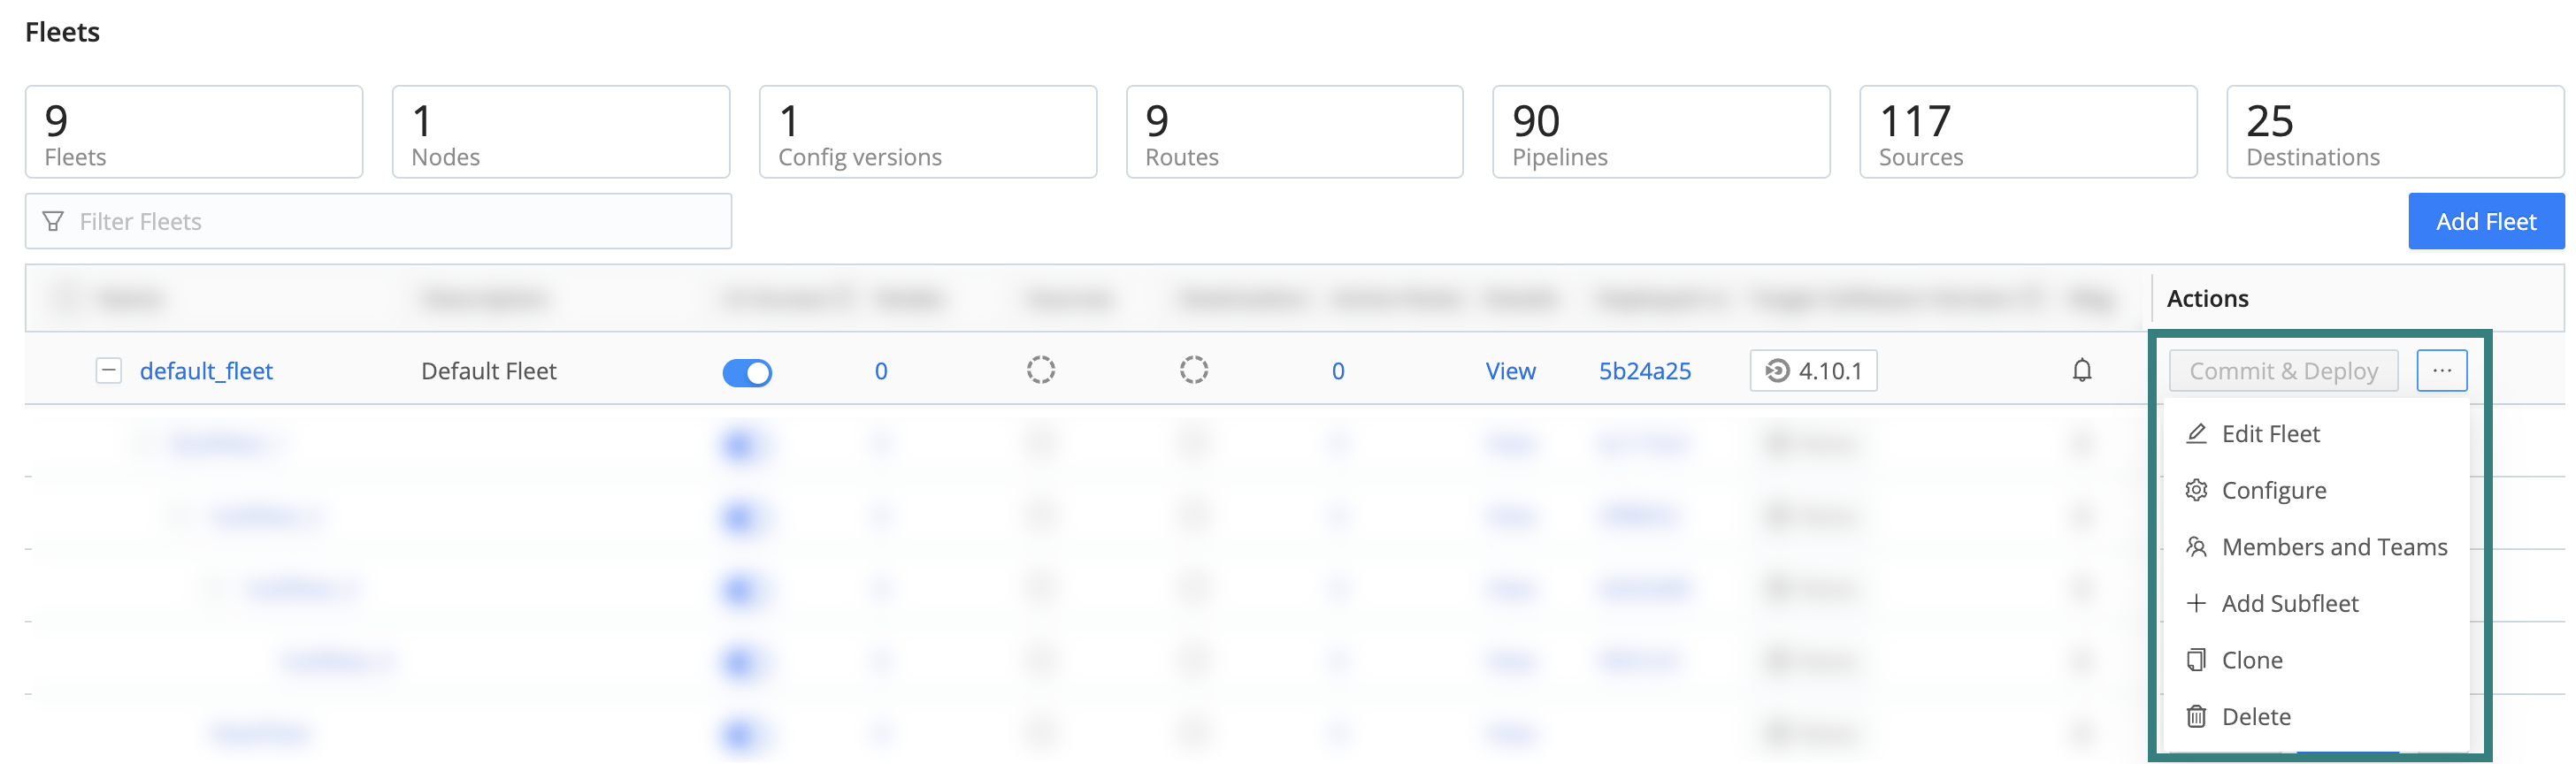Click the Commit & Deploy button
This screenshot has width=2576, height=764.
(2283, 371)
